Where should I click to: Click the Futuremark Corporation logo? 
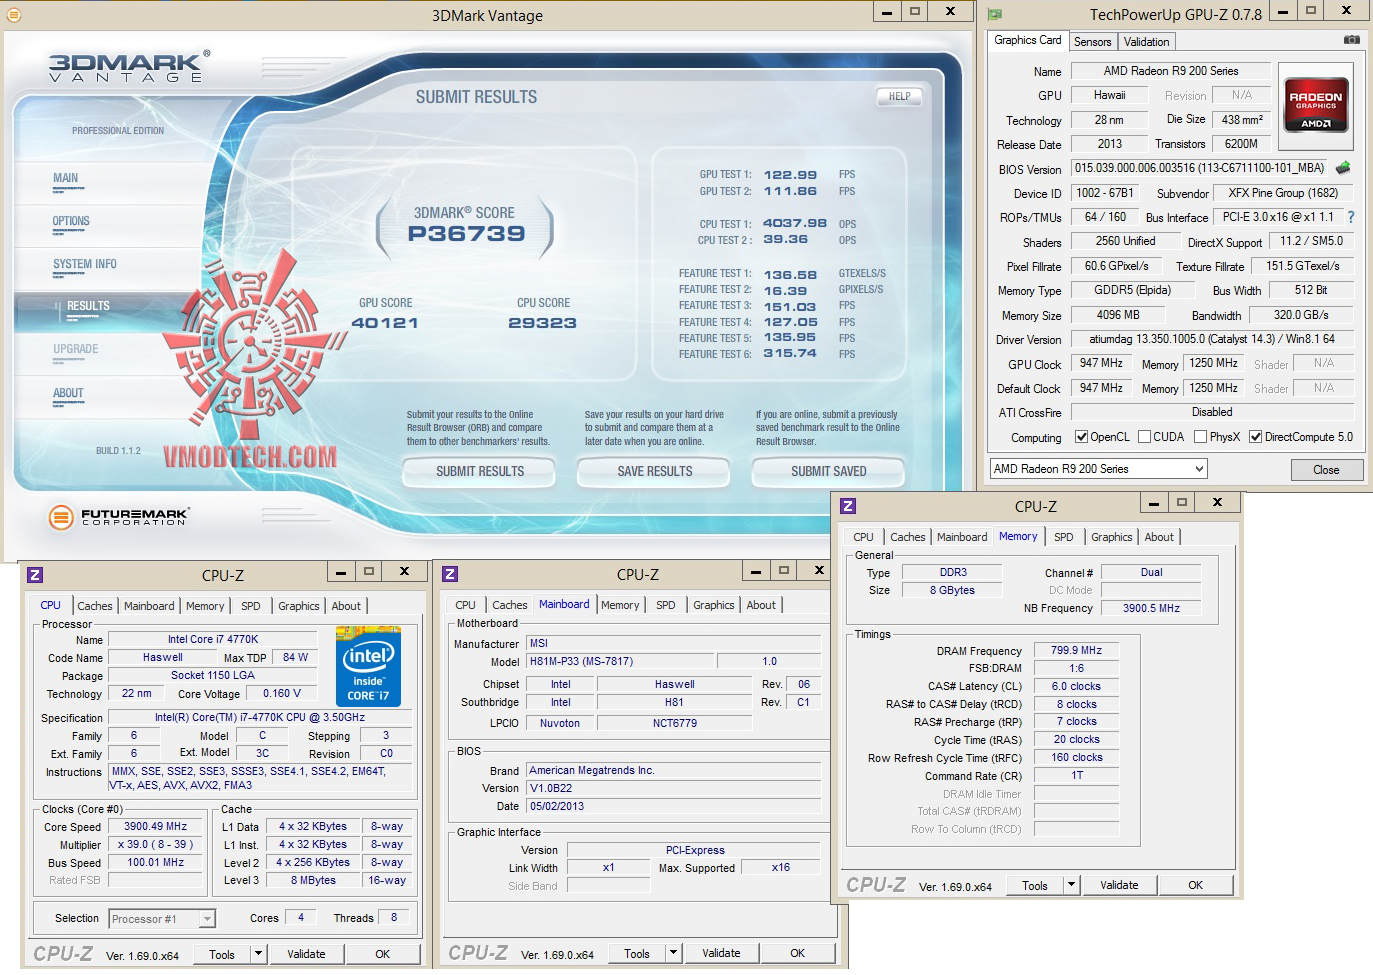pyautogui.click(x=119, y=517)
